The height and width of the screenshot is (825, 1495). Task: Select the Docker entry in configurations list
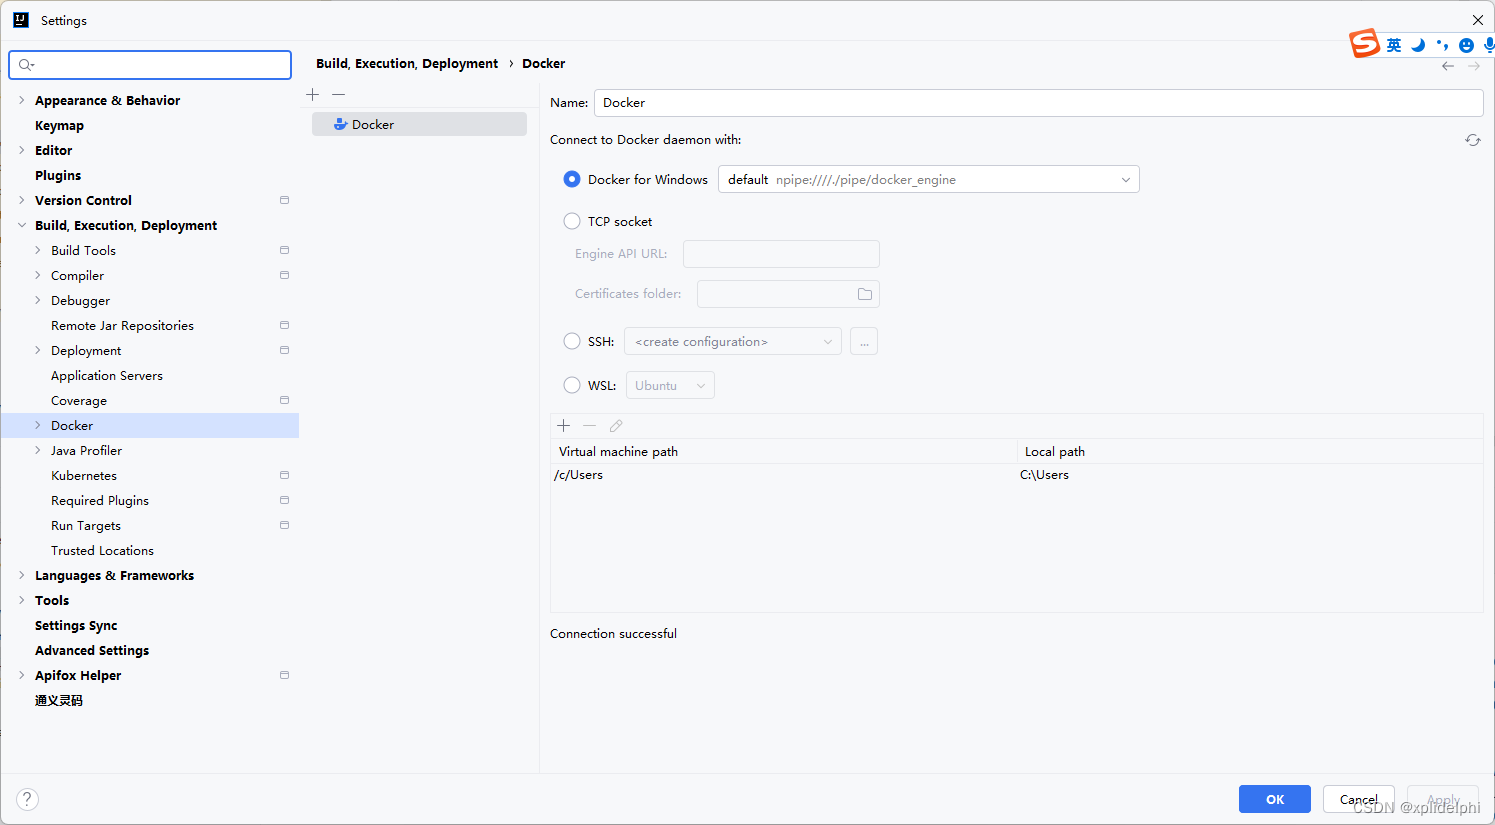[x=419, y=124]
